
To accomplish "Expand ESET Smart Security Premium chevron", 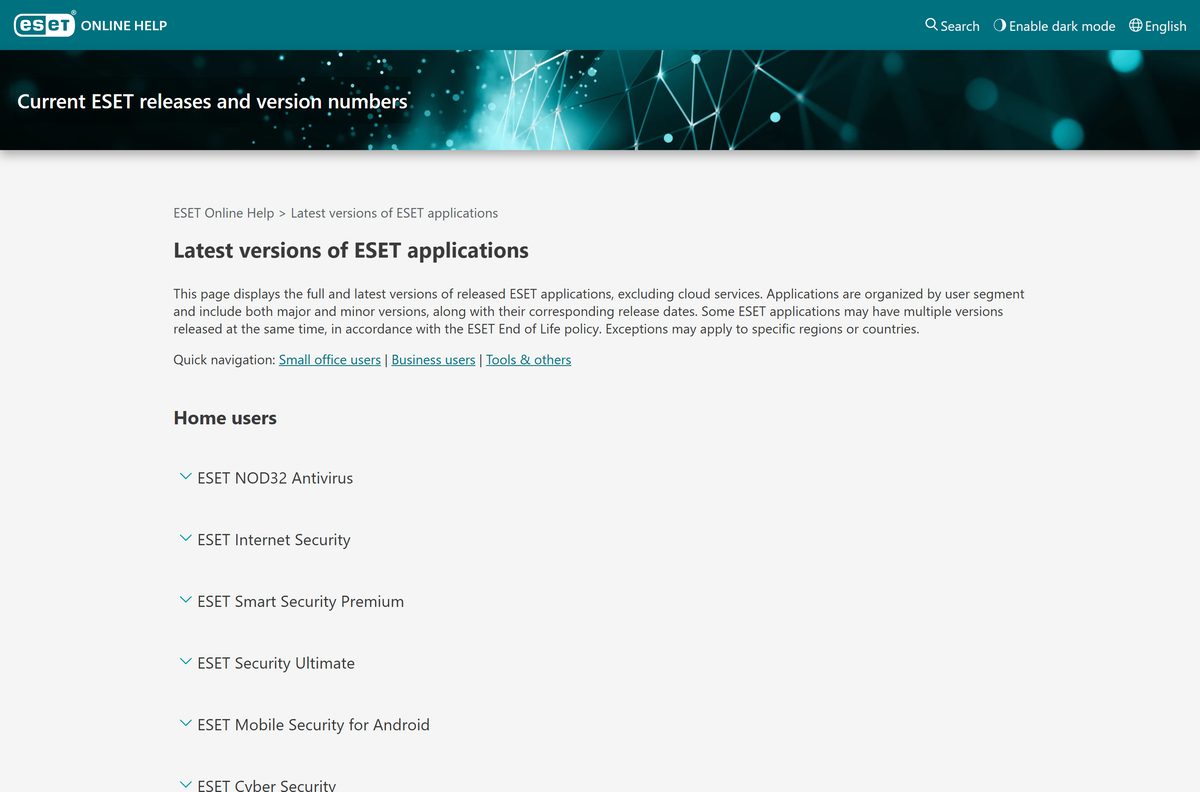I will pyautogui.click(x=185, y=600).
